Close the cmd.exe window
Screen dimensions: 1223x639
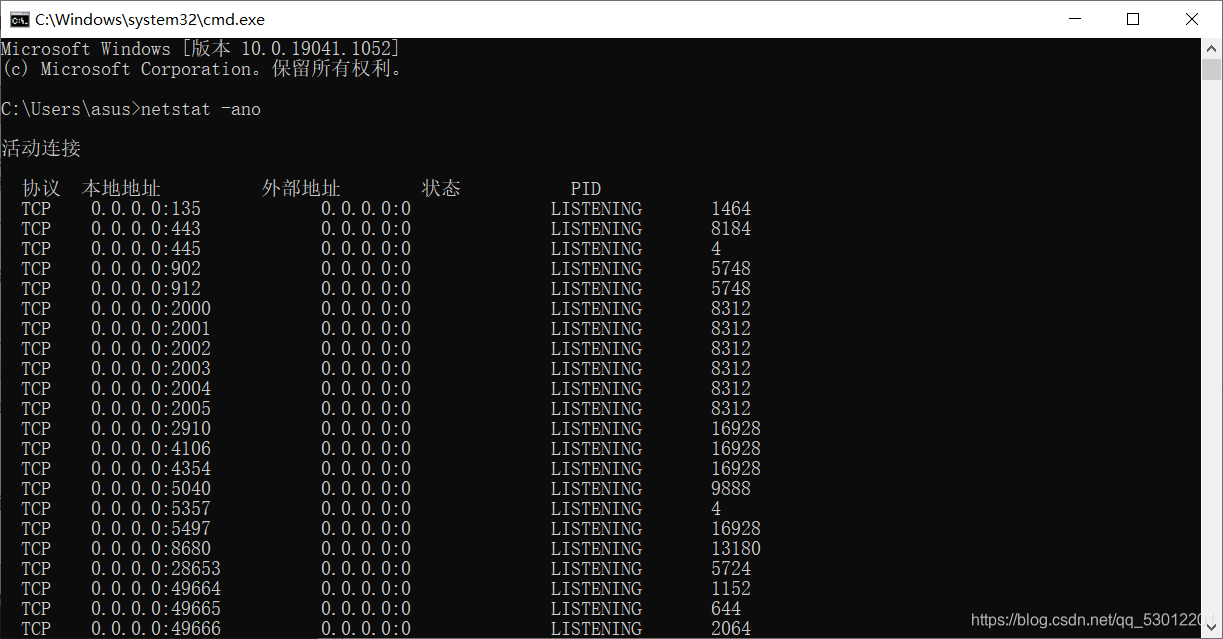tap(1192, 19)
